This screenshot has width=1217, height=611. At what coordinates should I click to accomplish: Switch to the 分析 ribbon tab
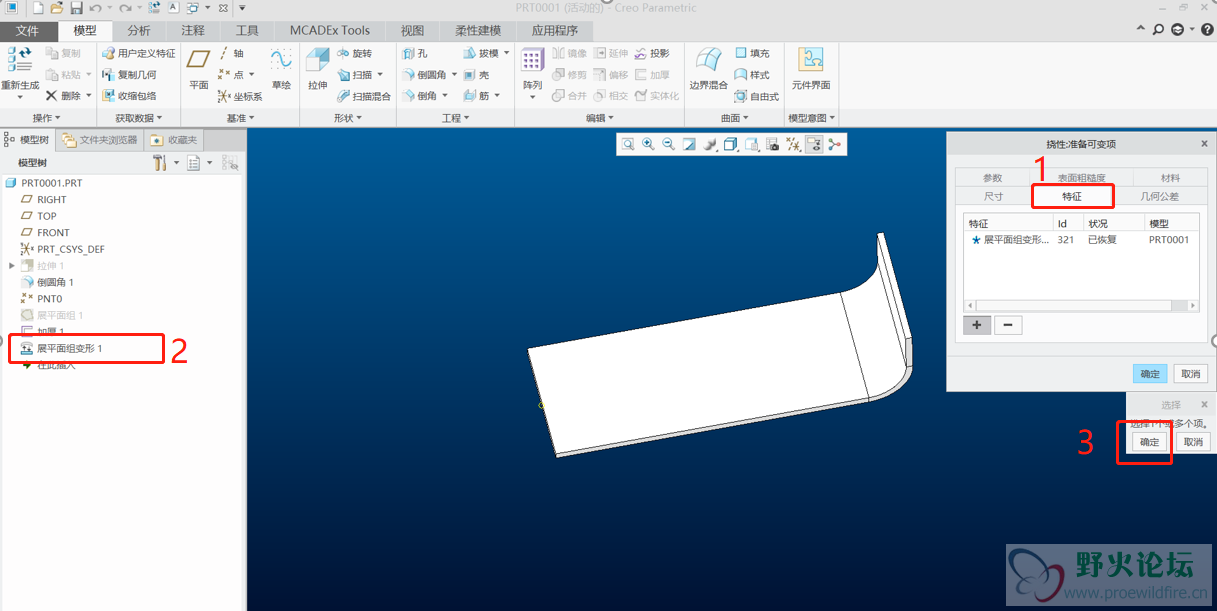coord(139,31)
